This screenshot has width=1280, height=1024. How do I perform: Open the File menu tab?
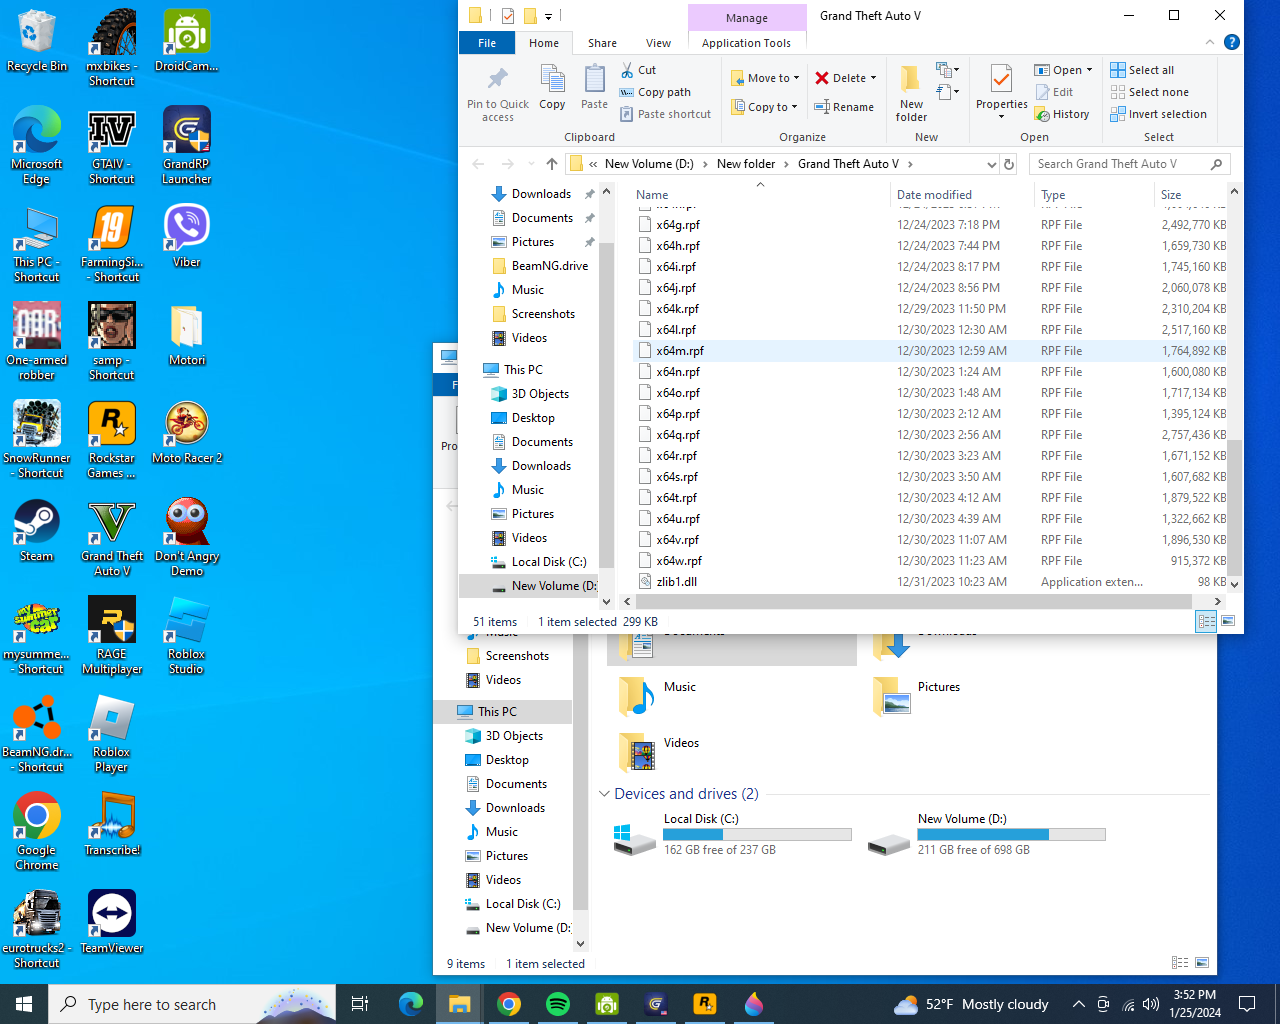pyautogui.click(x=487, y=43)
